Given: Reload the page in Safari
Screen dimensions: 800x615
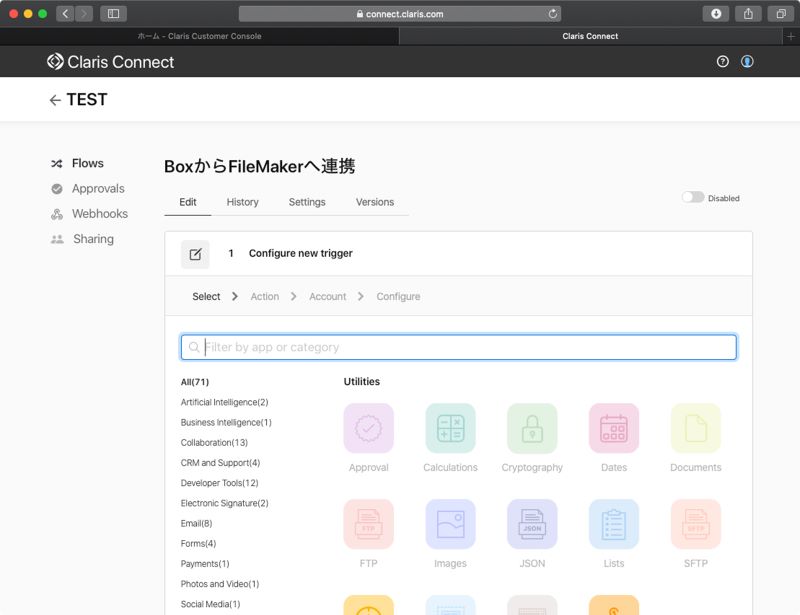Looking at the screenshot, I should click(553, 14).
